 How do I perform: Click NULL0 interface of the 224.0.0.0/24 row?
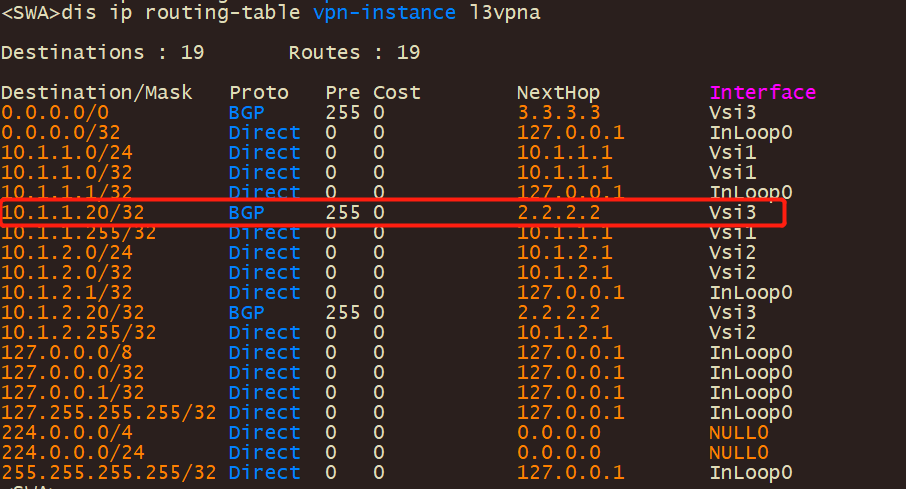point(739,453)
